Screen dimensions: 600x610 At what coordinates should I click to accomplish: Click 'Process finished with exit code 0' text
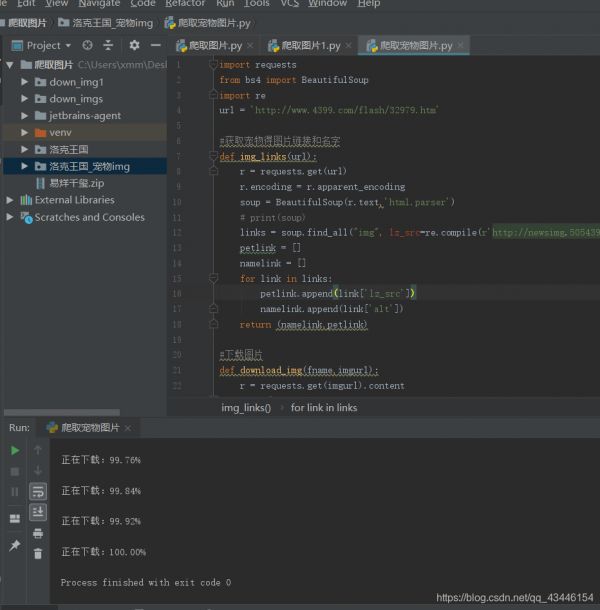146,582
